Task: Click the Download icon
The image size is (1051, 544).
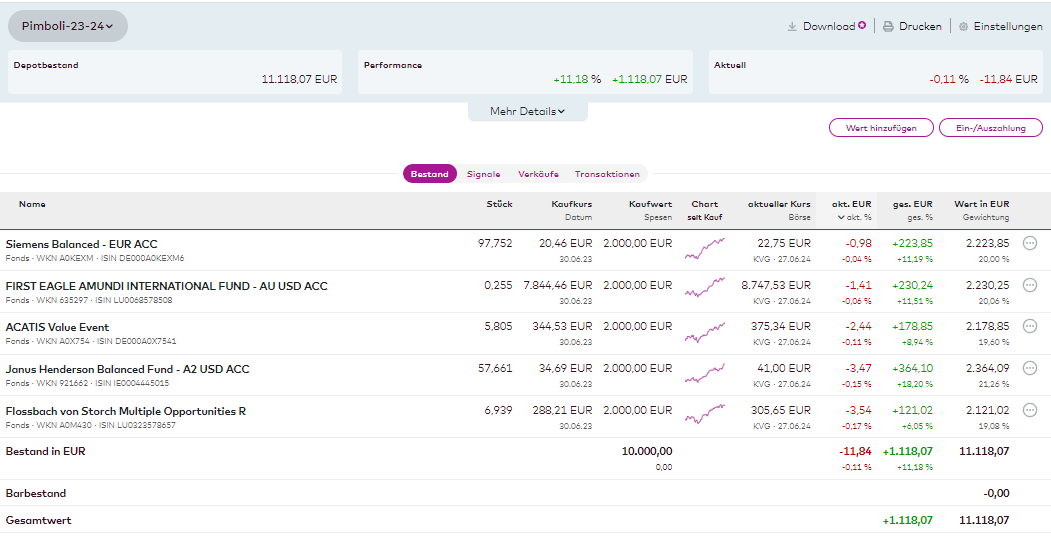Action: (792, 27)
